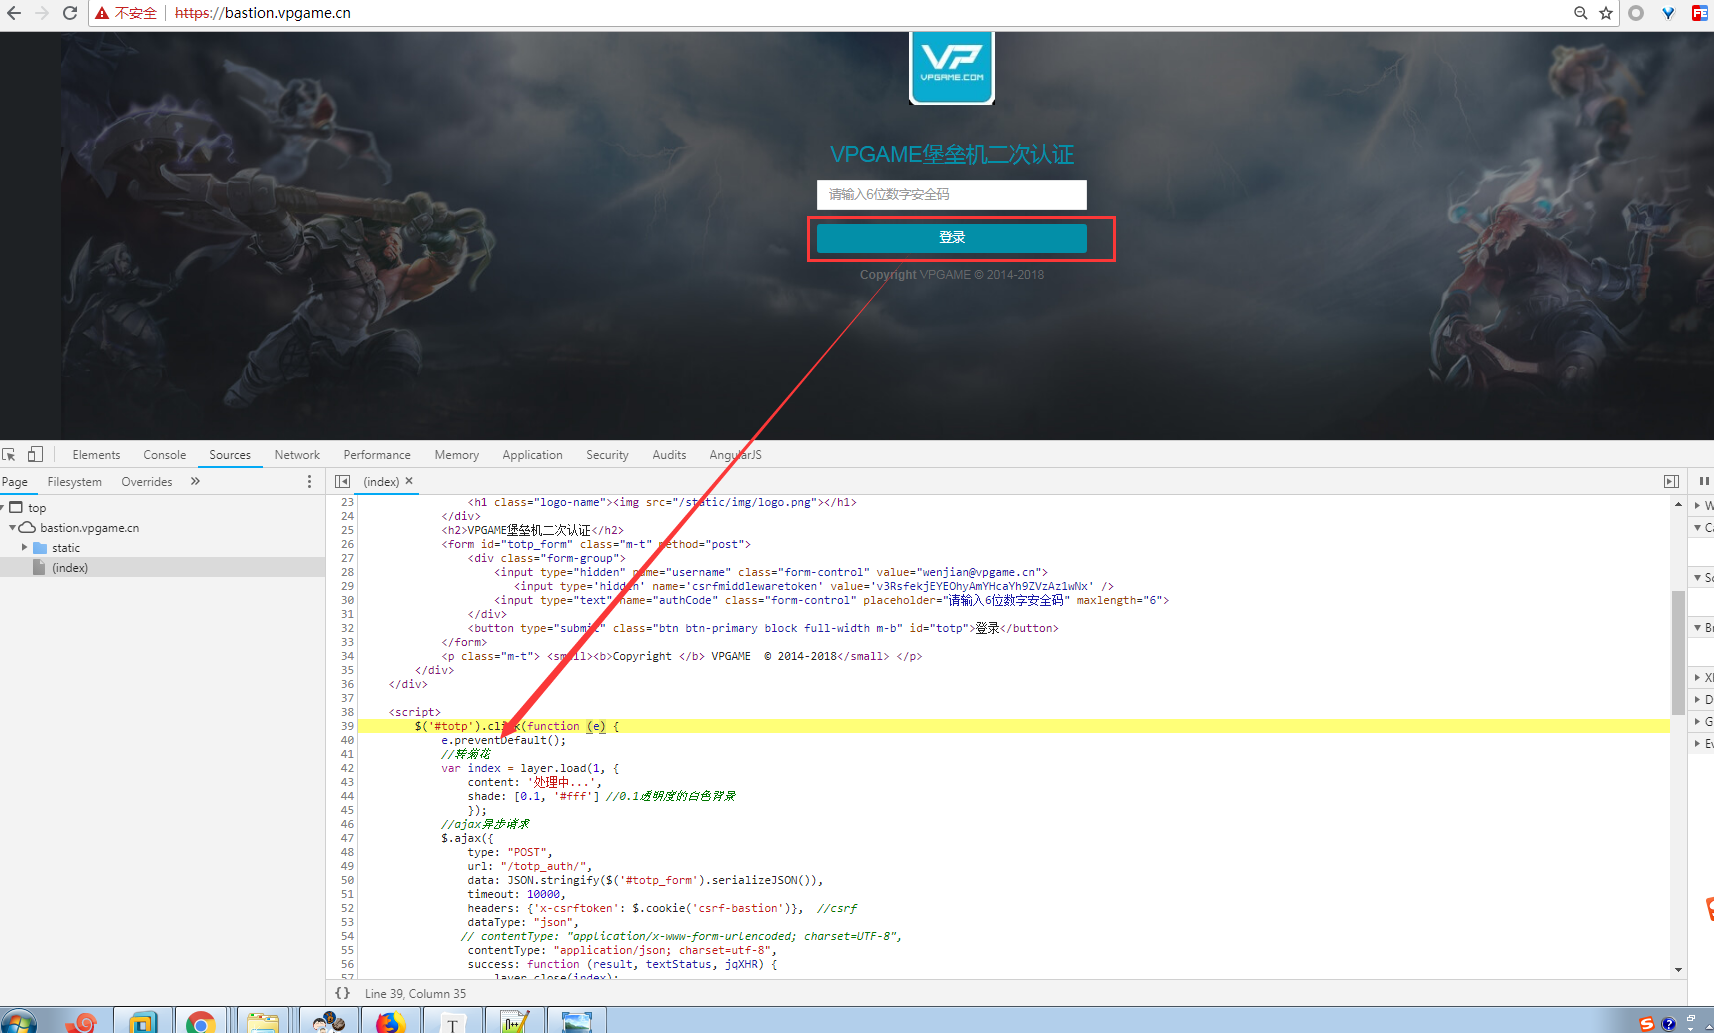
Task: Hide the navigator with the sidebar toggle icon
Action: point(342,482)
